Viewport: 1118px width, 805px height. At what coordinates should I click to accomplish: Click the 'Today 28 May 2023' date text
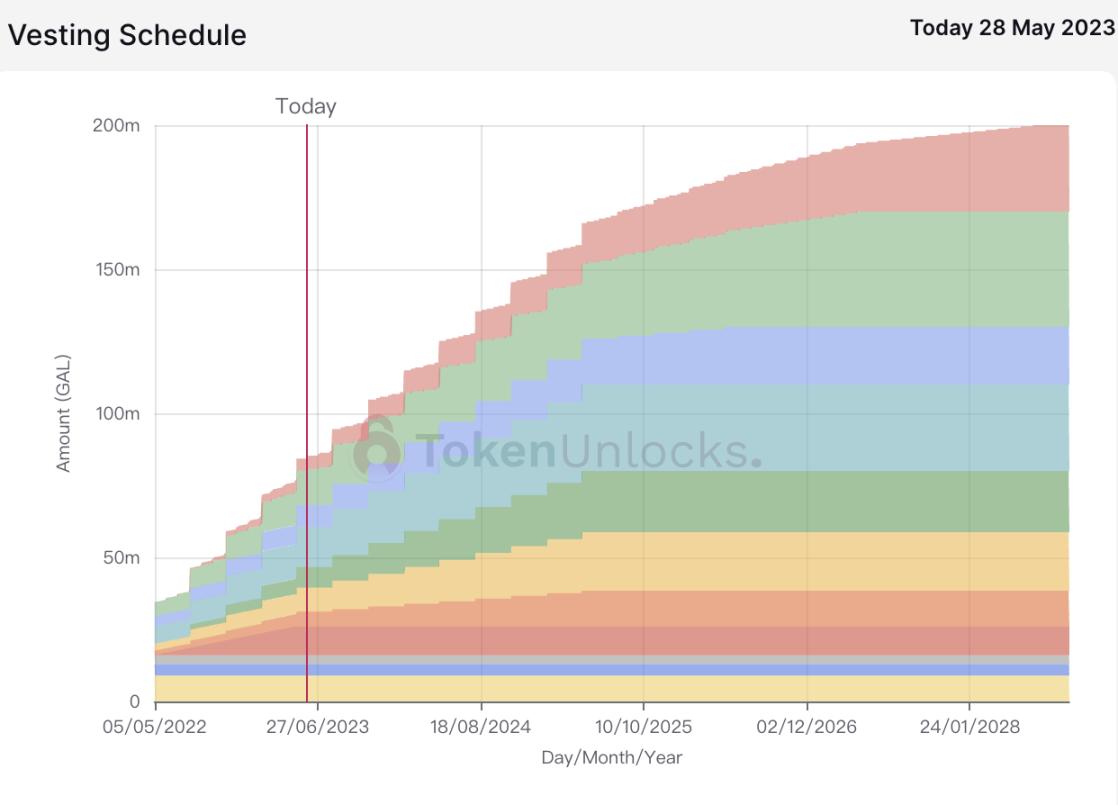pyautogui.click(x=1012, y=29)
